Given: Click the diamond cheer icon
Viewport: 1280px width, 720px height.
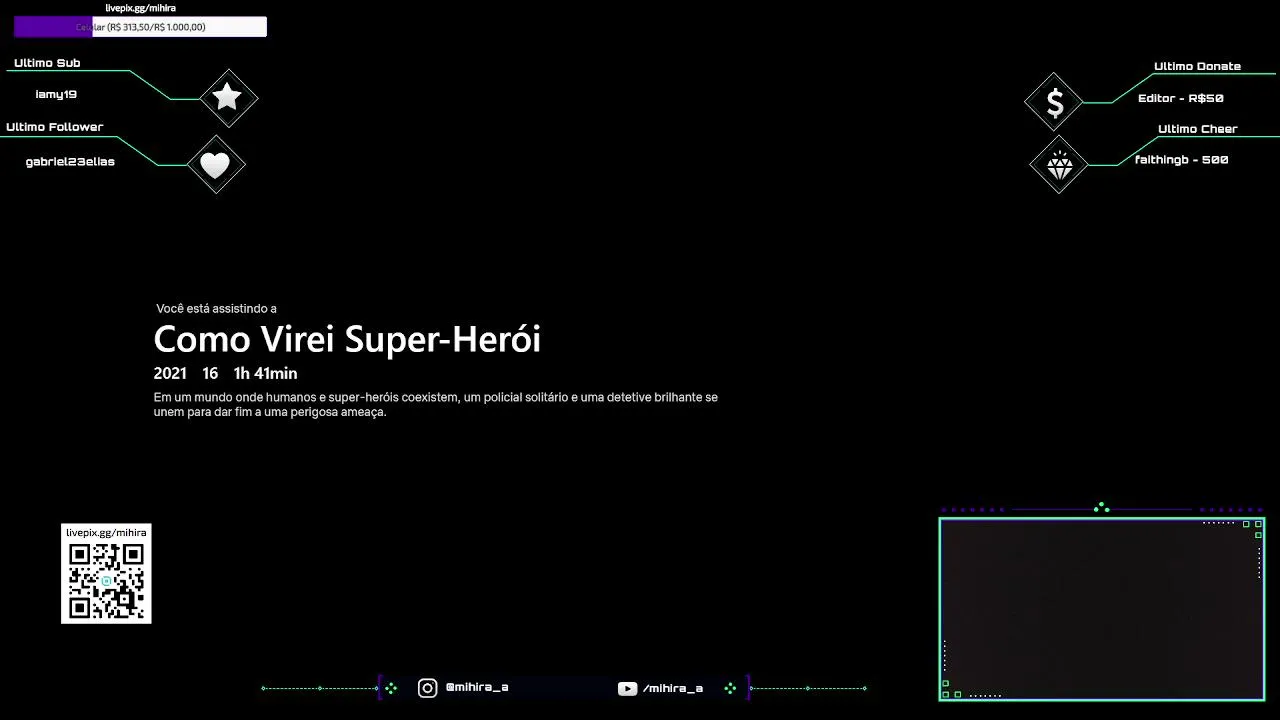Looking at the screenshot, I should pyautogui.click(x=1059, y=165).
